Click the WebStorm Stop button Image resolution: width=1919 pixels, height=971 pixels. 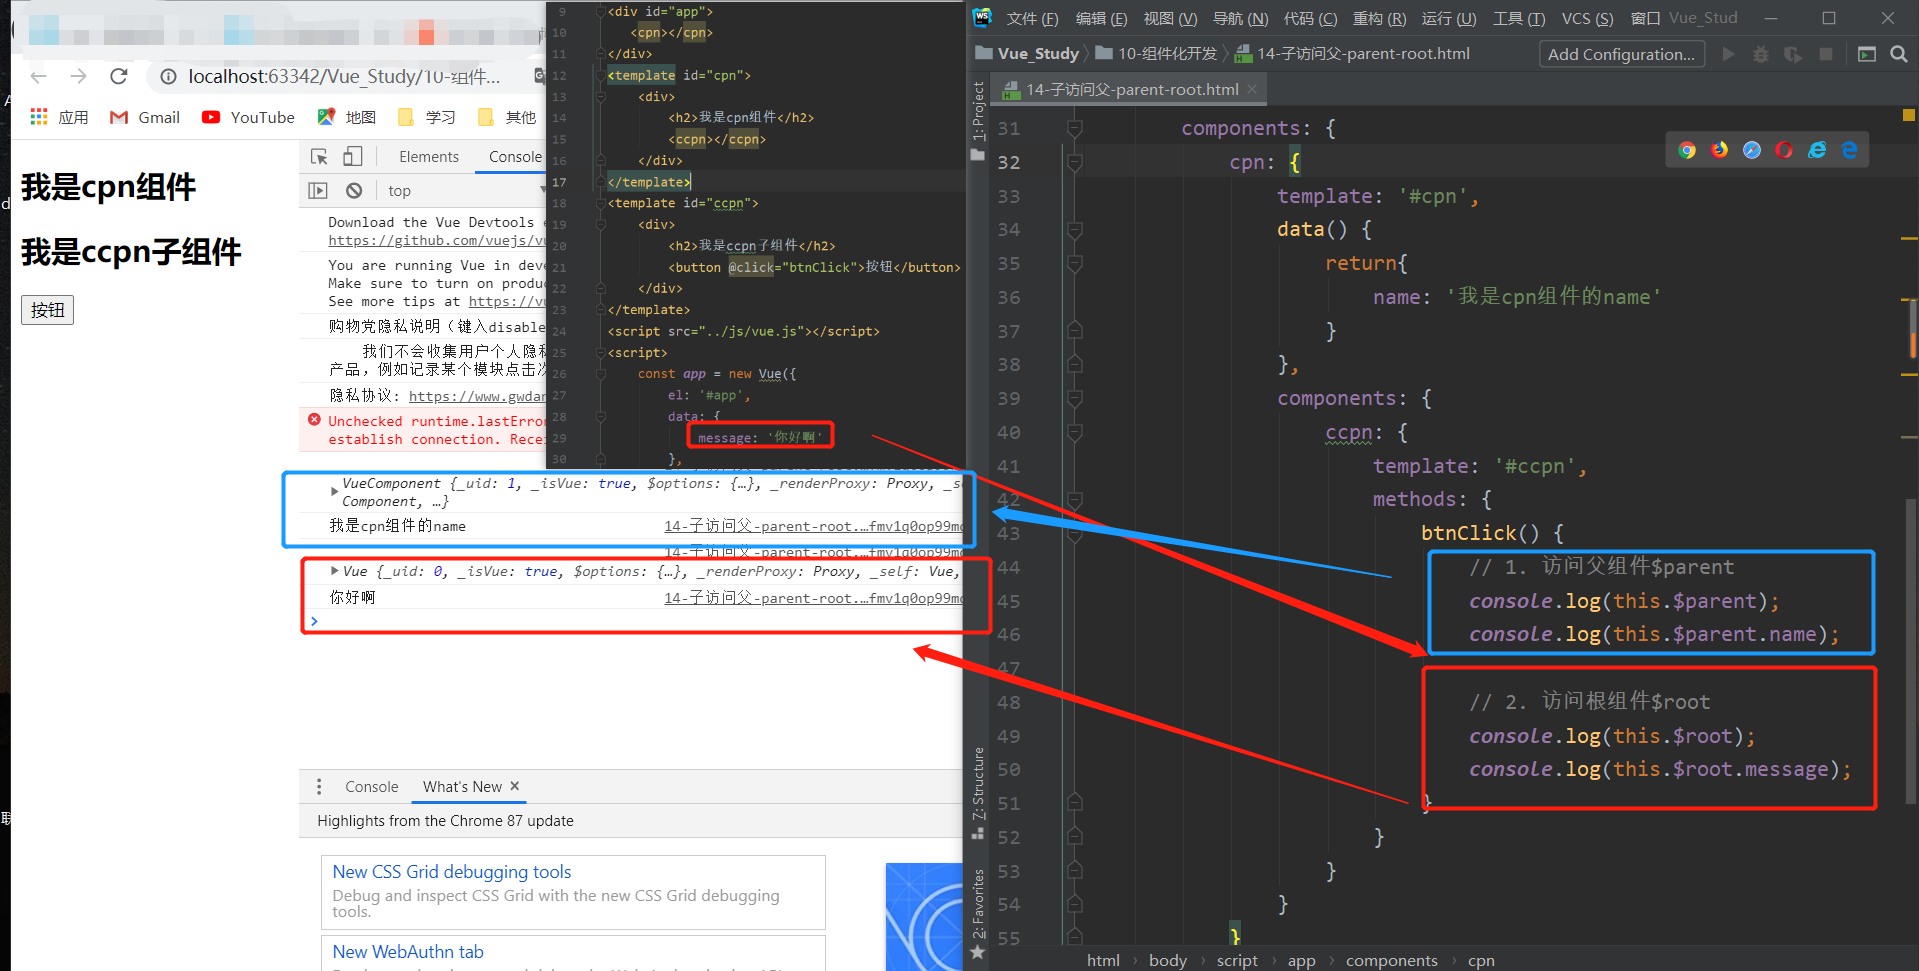[x=1826, y=54]
